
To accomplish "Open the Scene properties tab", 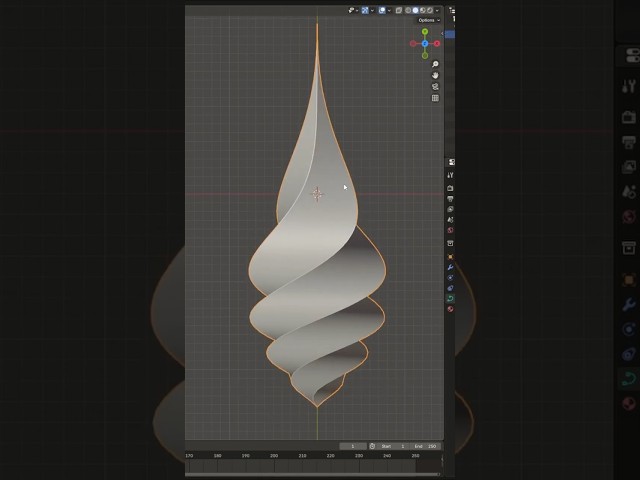I will click(x=450, y=220).
